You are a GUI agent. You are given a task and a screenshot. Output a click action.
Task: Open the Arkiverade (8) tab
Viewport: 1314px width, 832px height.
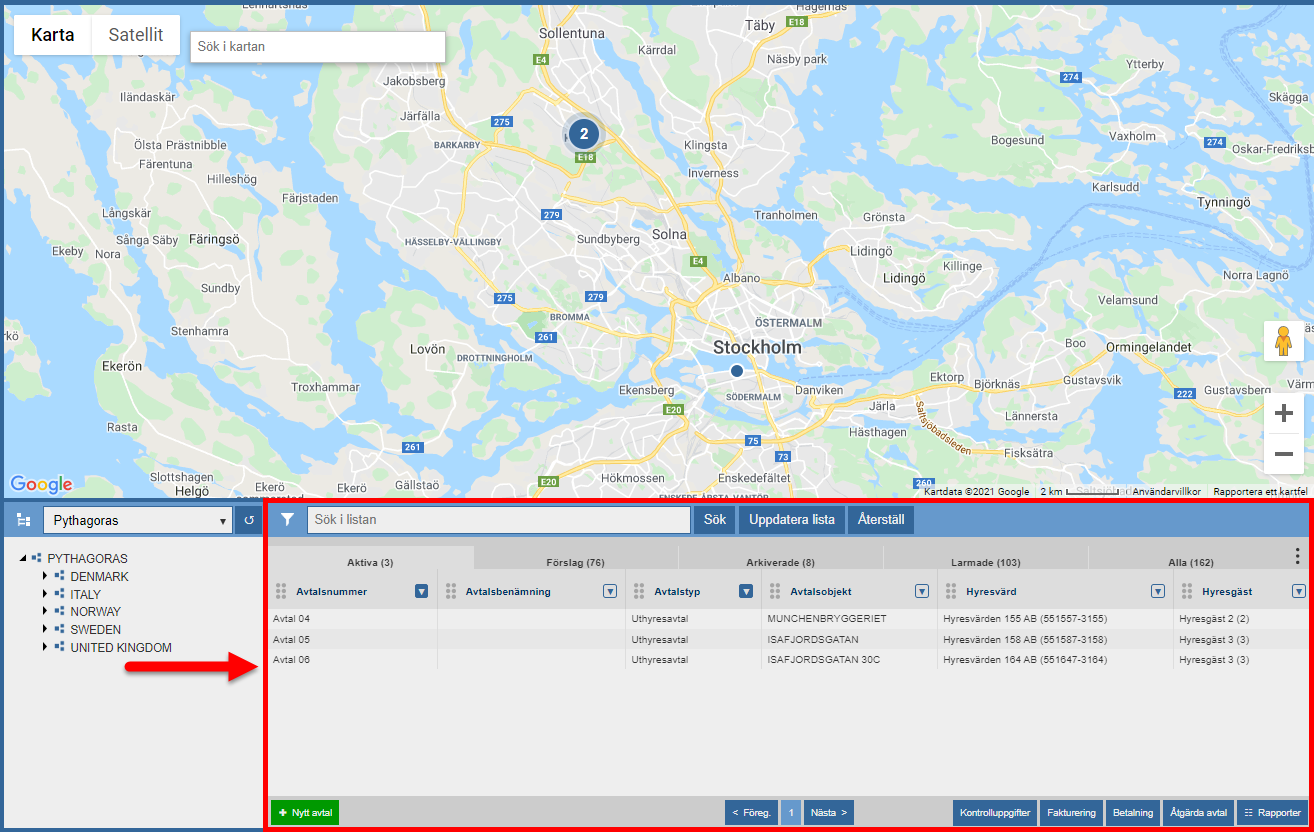[x=780, y=562]
